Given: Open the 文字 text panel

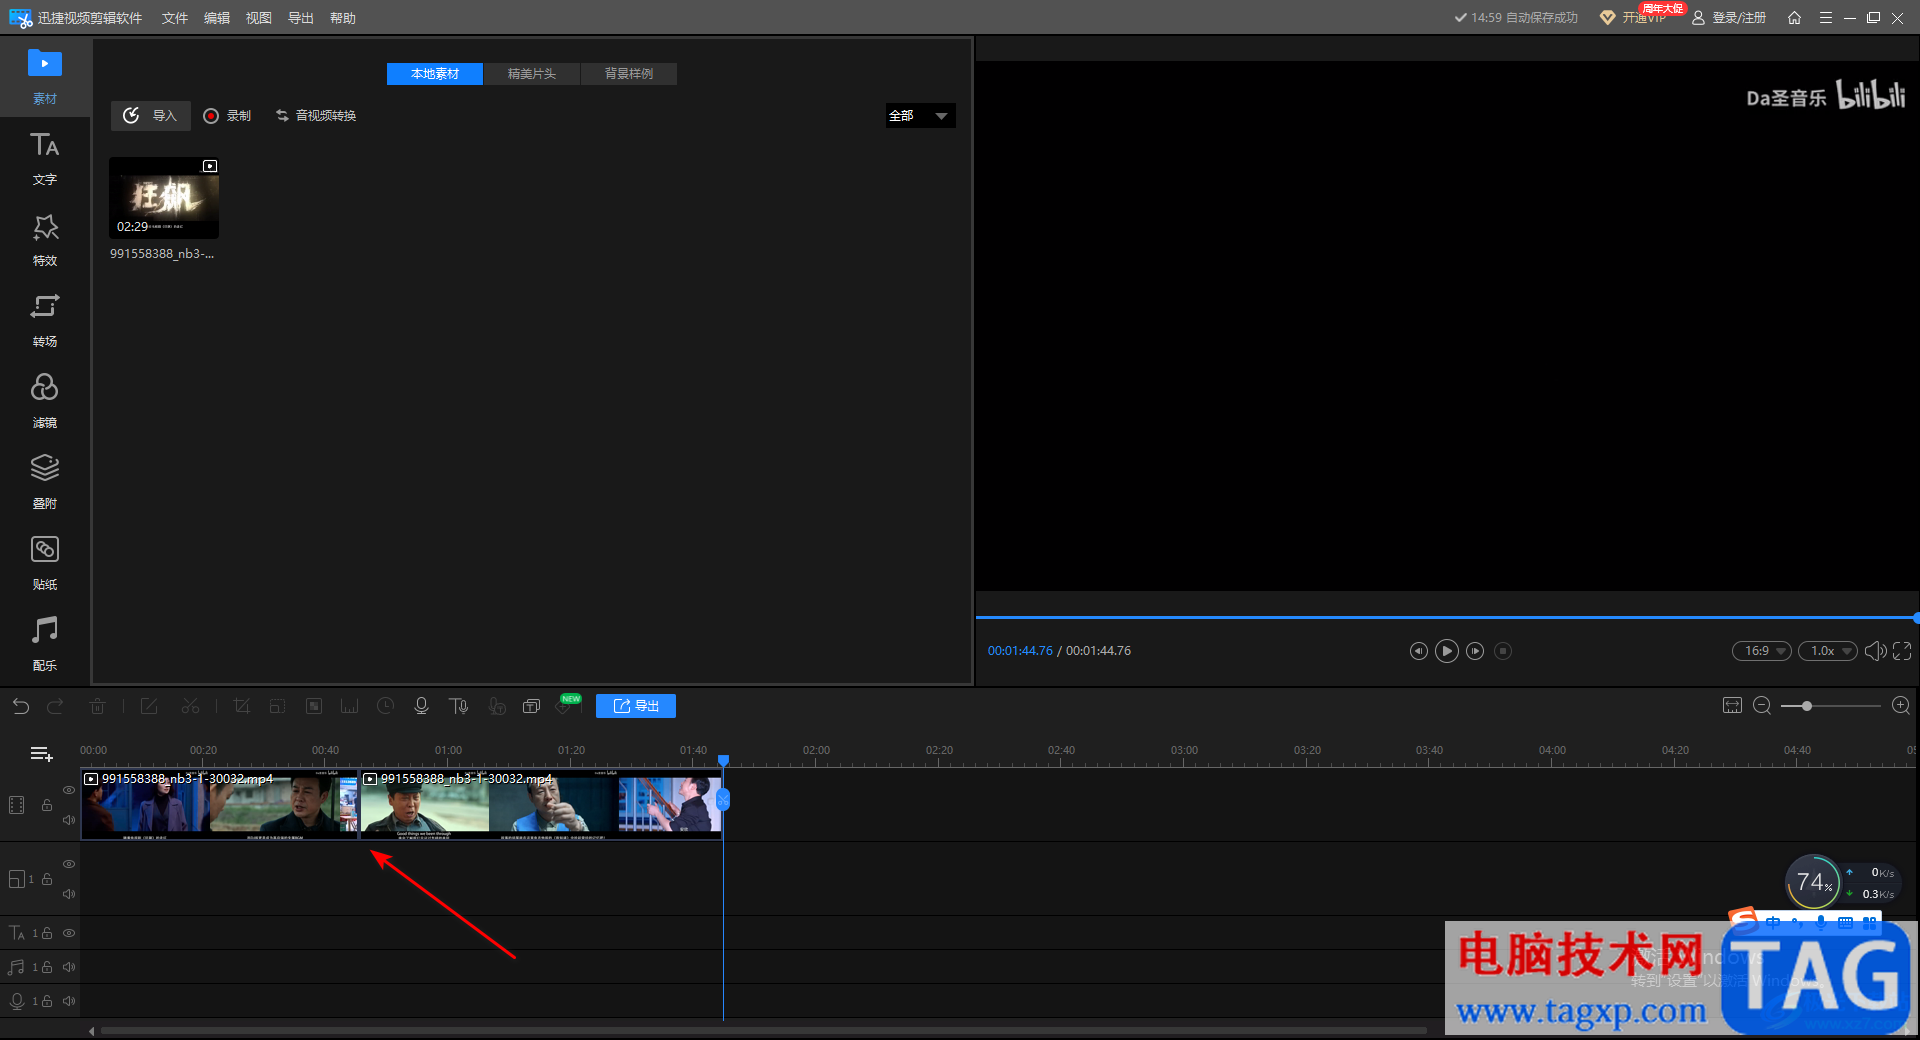Looking at the screenshot, I should click(45, 158).
